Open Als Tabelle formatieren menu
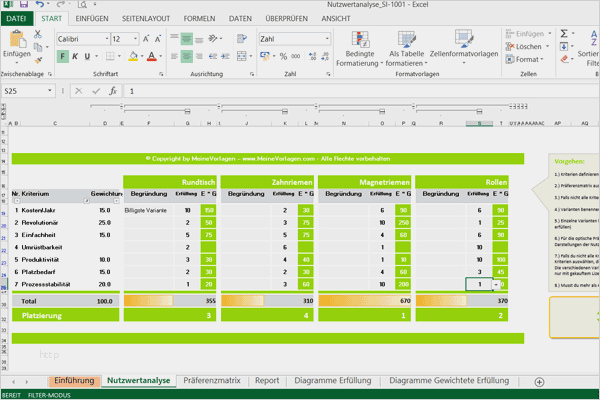 coord(406,49)
